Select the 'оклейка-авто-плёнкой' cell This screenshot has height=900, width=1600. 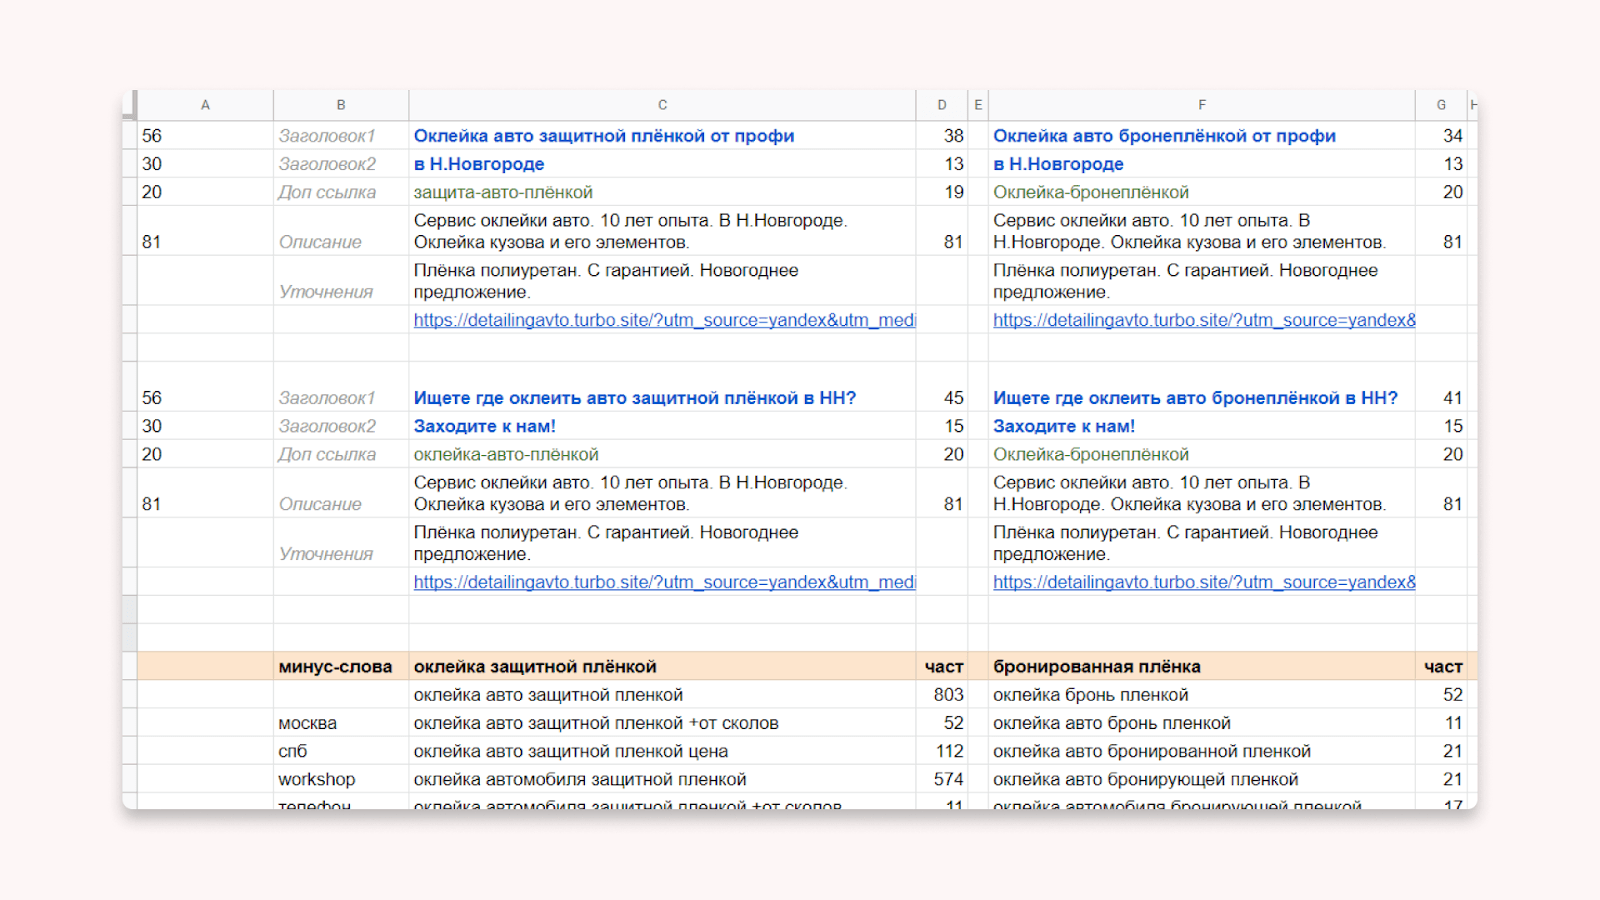(506, 454)
